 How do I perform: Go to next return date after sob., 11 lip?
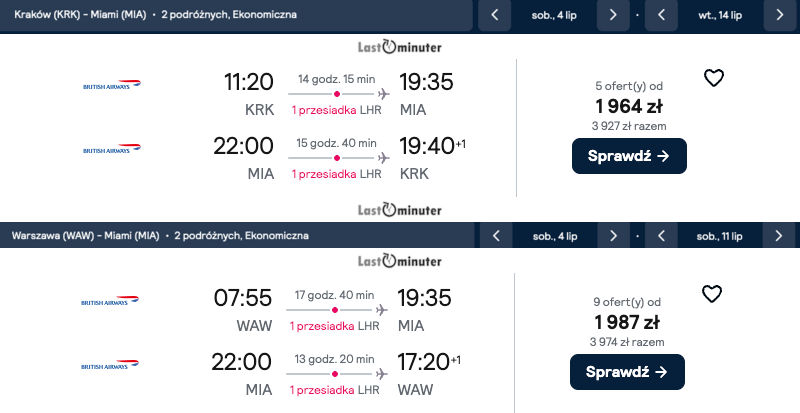tap(780, 236)
